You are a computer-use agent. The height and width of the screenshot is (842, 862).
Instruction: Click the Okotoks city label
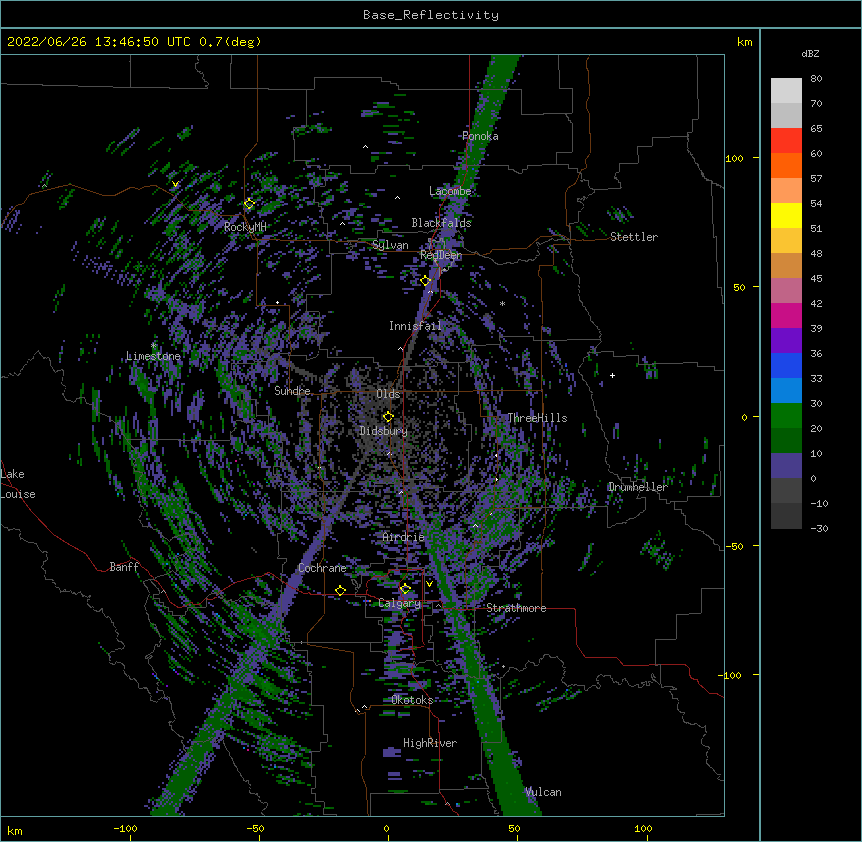point(412,700)
